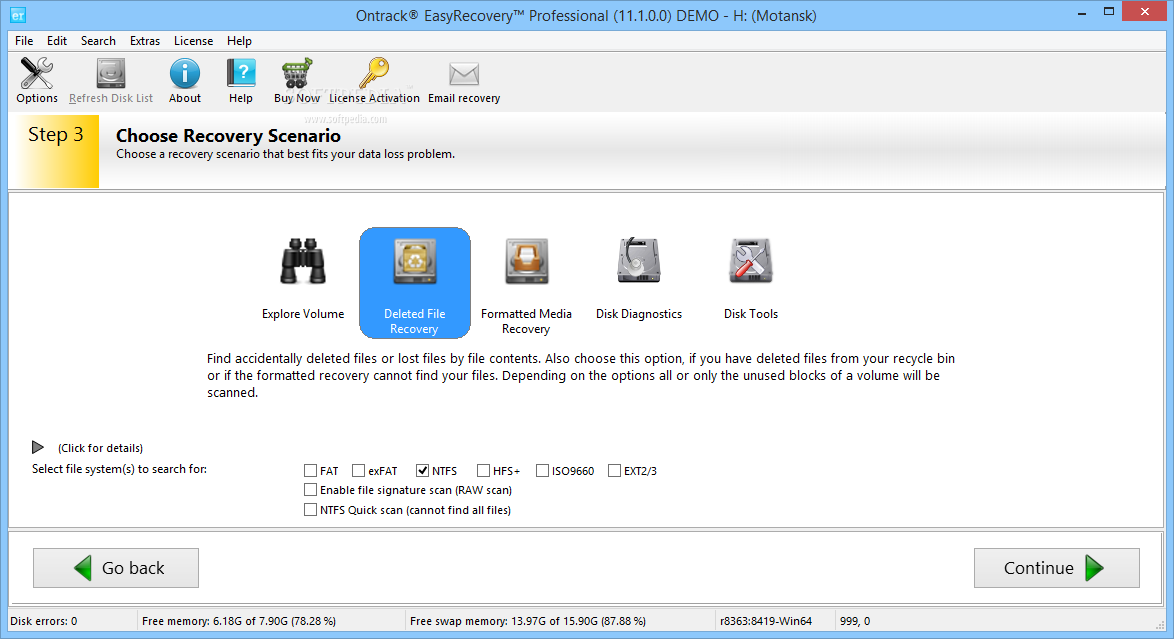Open the Help menu in menu bar
The image size is (1174, 639).
point(239,40)
